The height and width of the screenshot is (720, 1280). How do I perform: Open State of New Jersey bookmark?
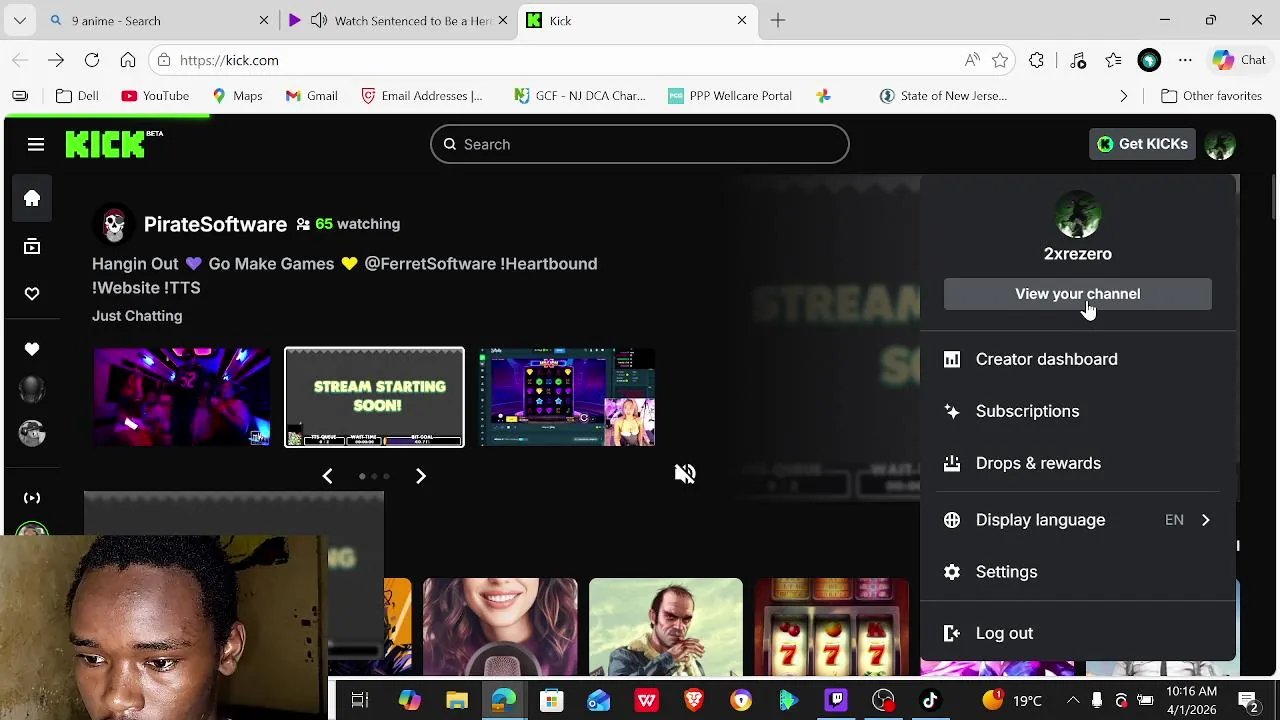click(x=943, y=96)
